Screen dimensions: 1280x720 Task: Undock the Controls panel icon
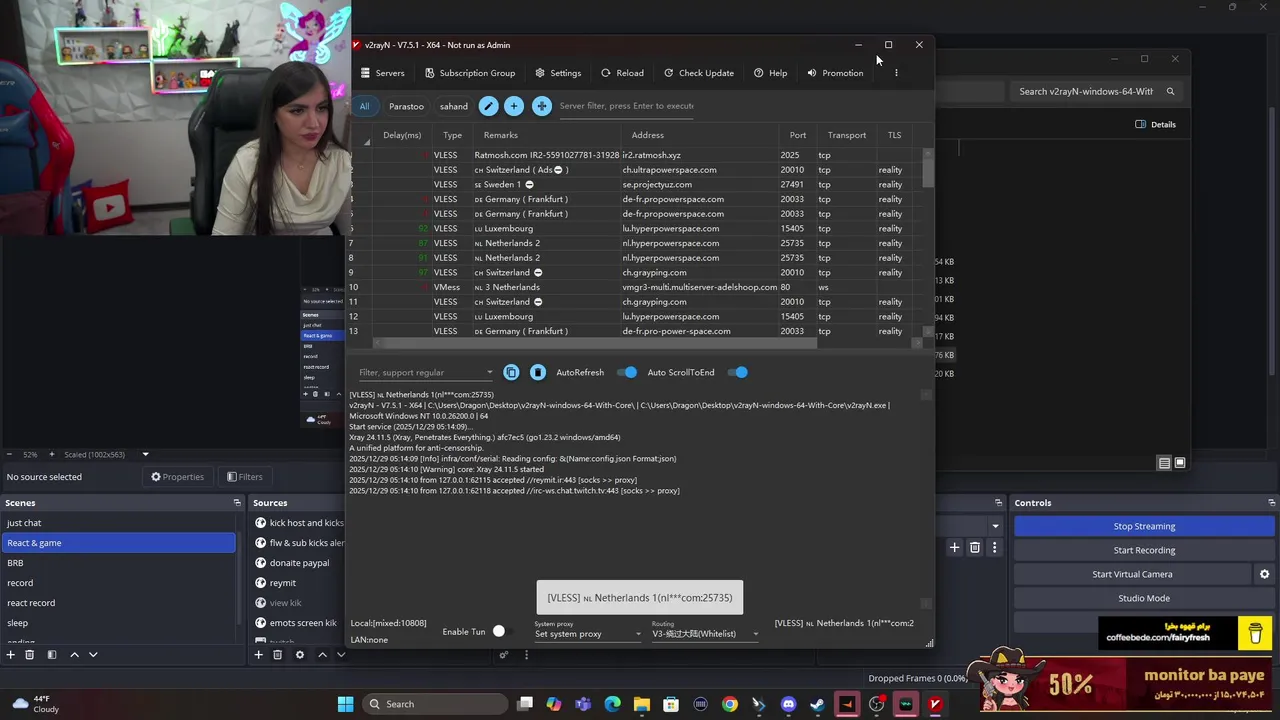click(1271, 503)
